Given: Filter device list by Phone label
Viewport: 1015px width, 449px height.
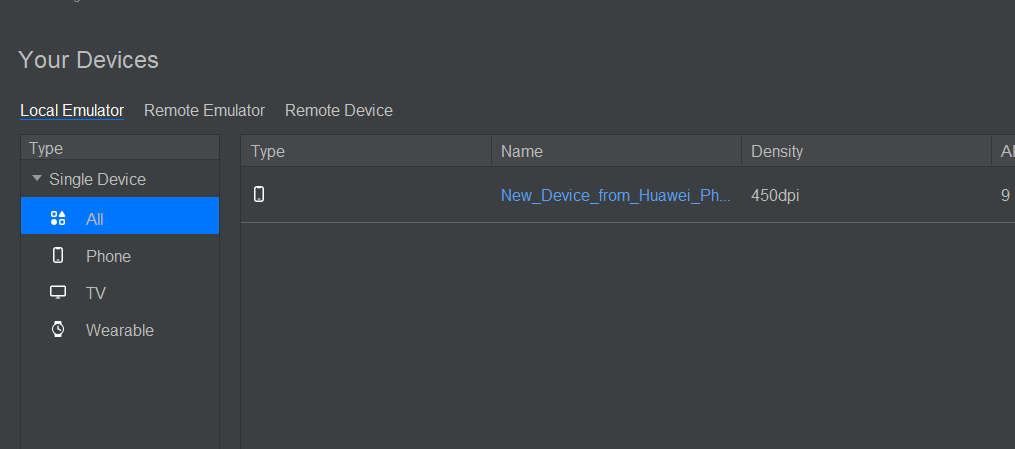Looking at the screenshot, I should [x=108, y=256].
